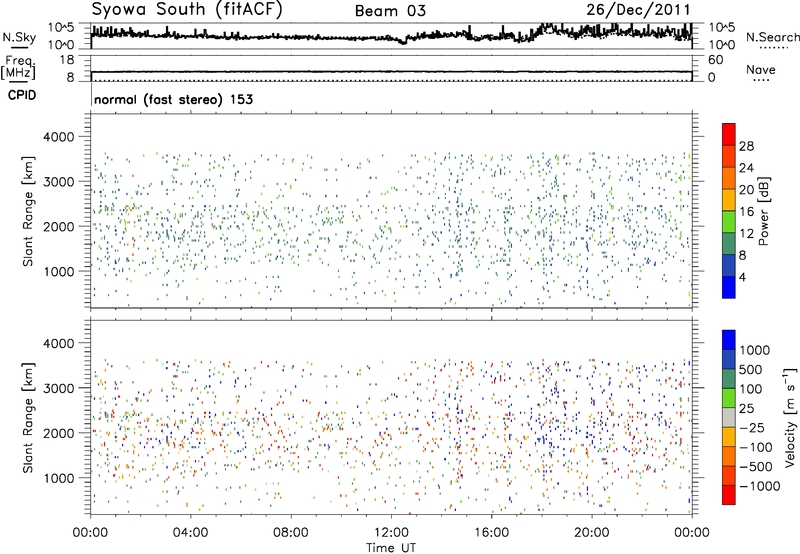Click the dotted line sample under 'N.Search'
Viewport: 800px width, 554px height.
click(x=773, y=48)
